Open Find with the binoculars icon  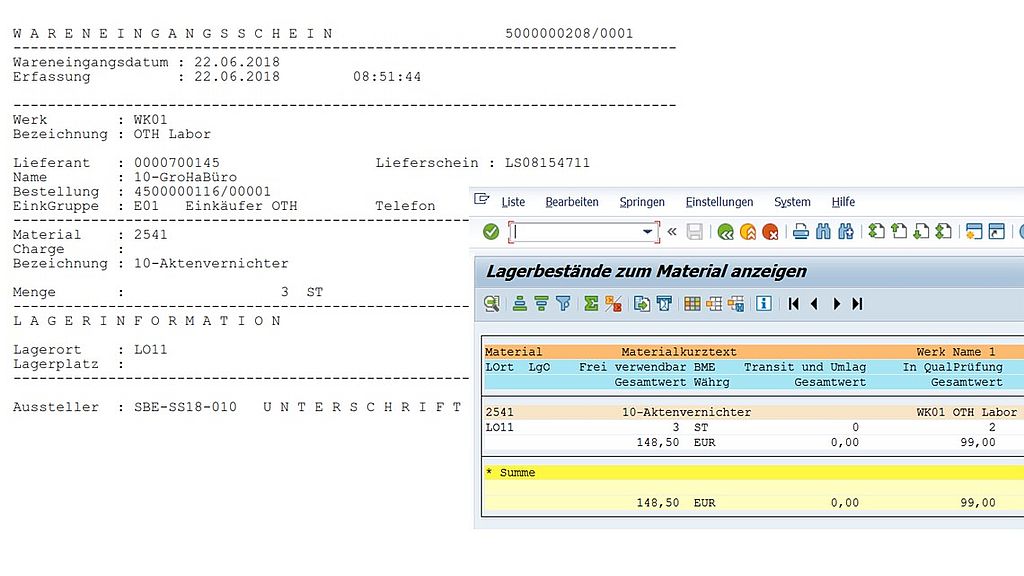pos(823,232)
